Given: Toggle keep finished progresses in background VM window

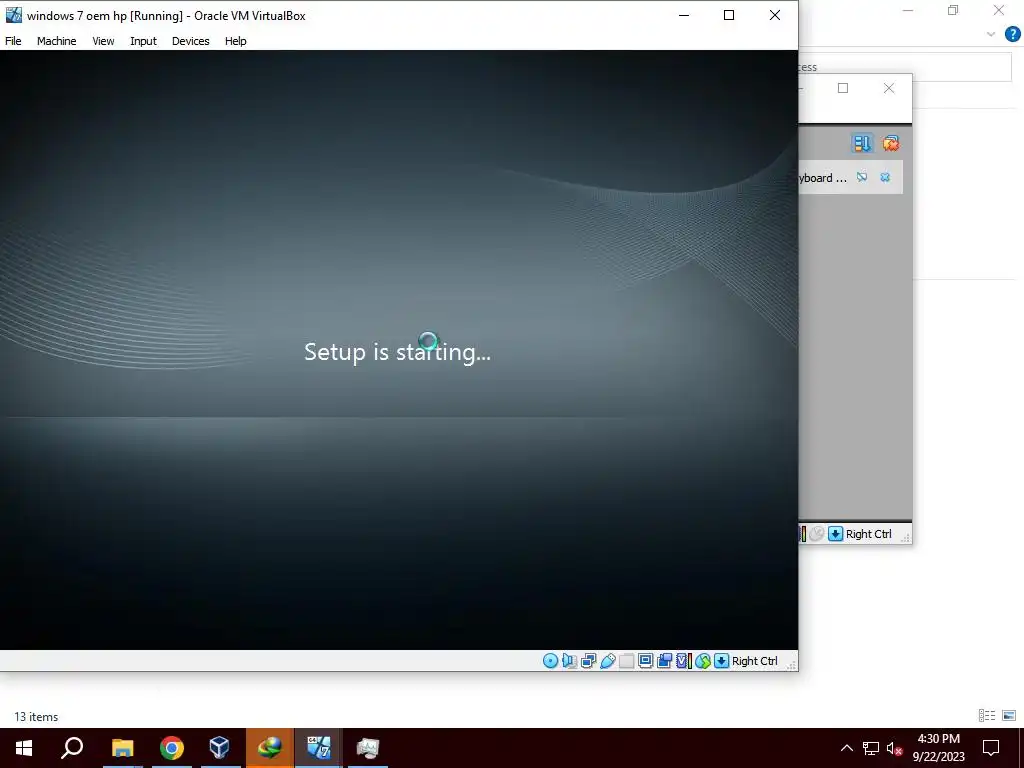Looking at the screenshot, I should point(861,143).
